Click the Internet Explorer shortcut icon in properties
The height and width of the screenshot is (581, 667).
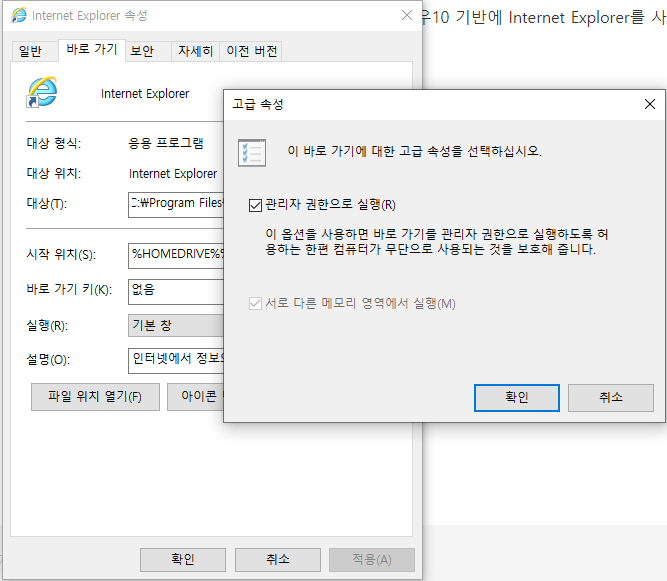pyautogui.click(x=42, y=92)
